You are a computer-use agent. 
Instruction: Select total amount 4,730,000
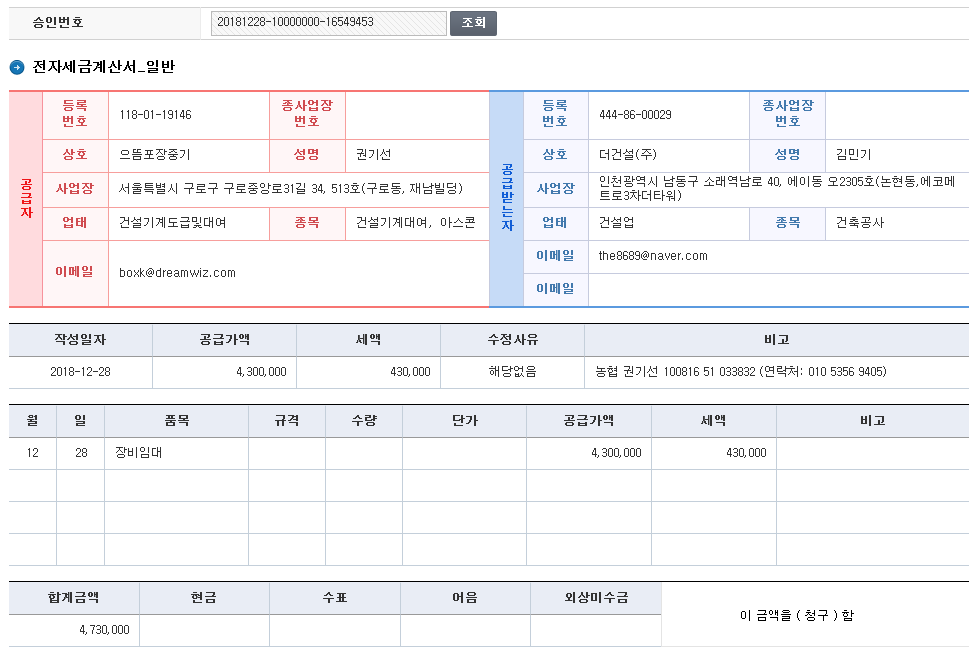(x=104, y=630)
